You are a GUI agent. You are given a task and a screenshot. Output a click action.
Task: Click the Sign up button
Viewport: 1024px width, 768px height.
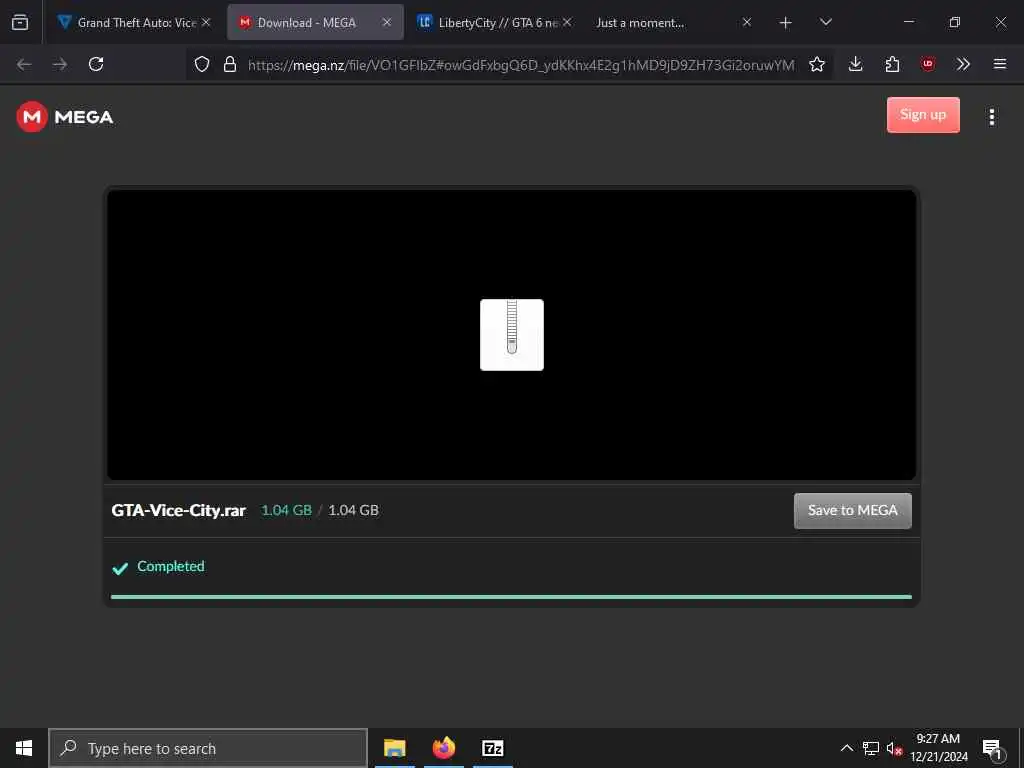923,115
